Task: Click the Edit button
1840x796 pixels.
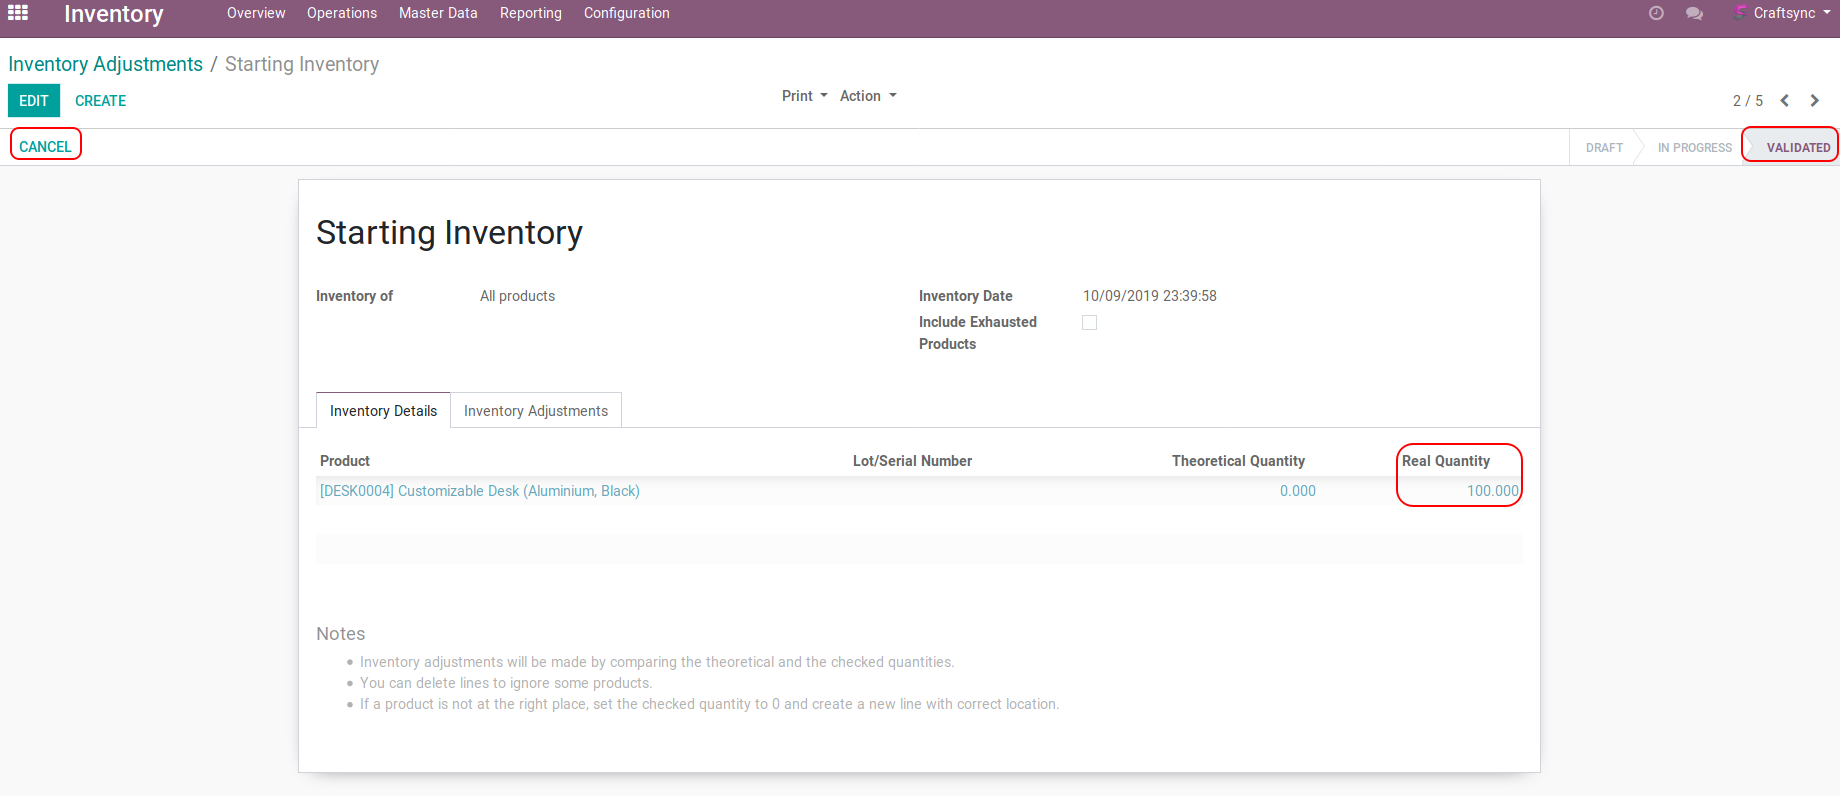Action: coord(34,100)
